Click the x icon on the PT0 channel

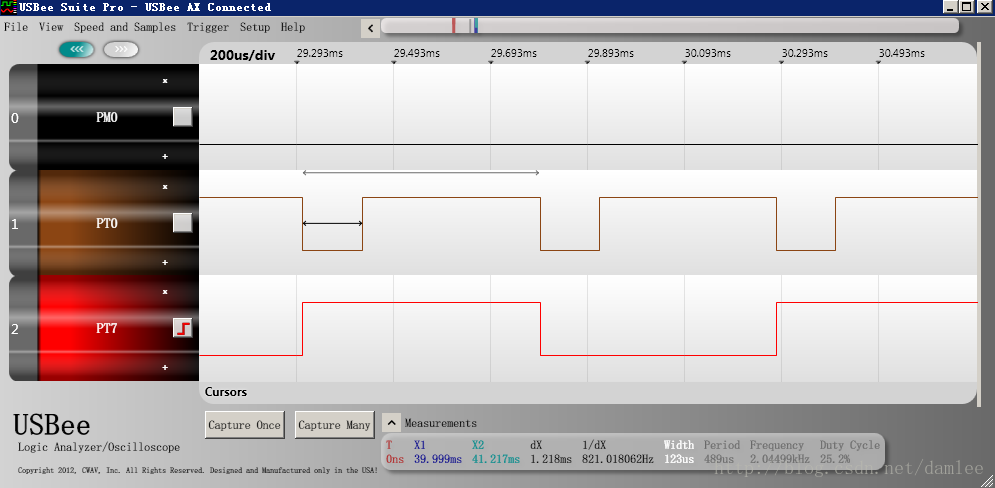165,187
